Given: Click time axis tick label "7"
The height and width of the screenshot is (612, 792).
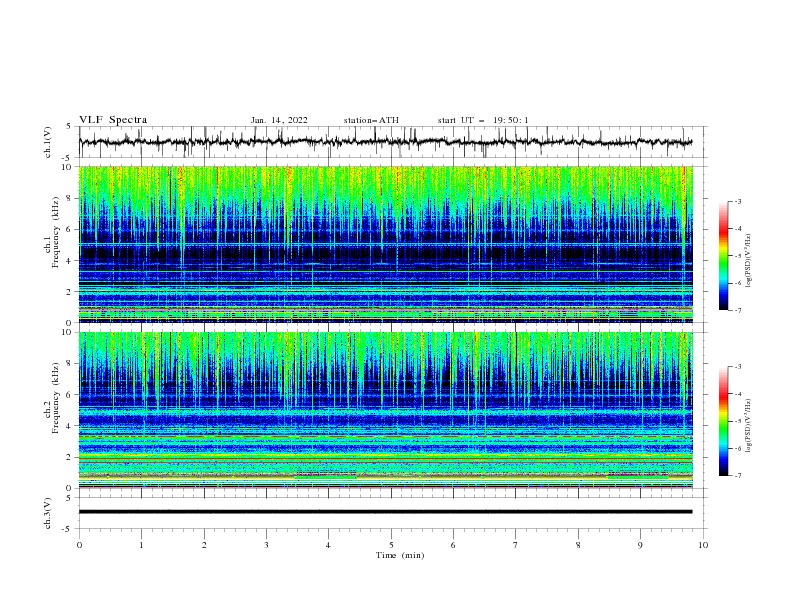Looking at the screenshot, I should pos(516,545).
